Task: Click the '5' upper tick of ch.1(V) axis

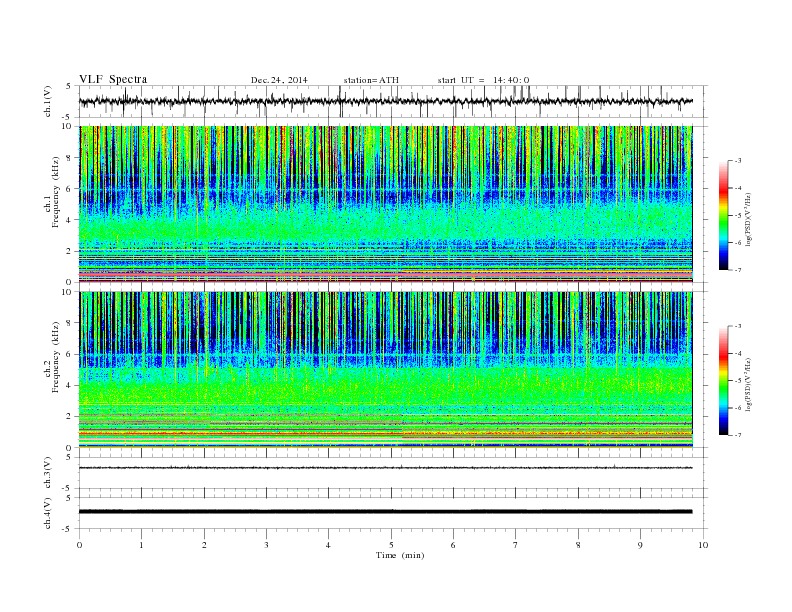Action: pos(68,86)
